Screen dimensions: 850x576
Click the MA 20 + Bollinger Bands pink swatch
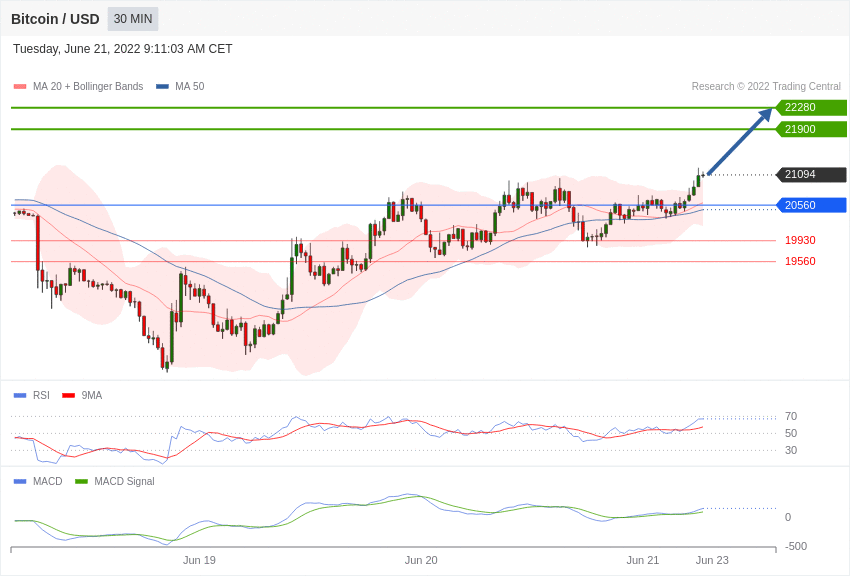point(20,87)
